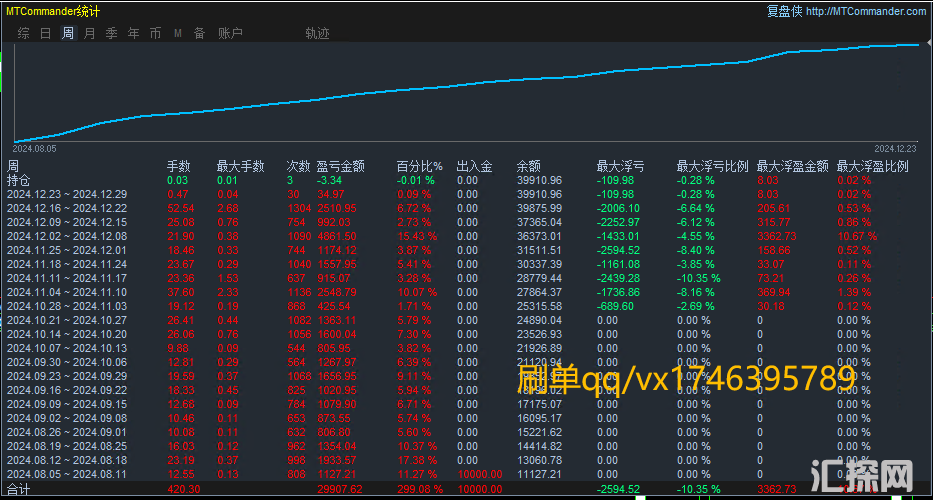Select the 年 yearly statistics tab
Viewport: 933px width, 500px height.
(x=134, y=33)
